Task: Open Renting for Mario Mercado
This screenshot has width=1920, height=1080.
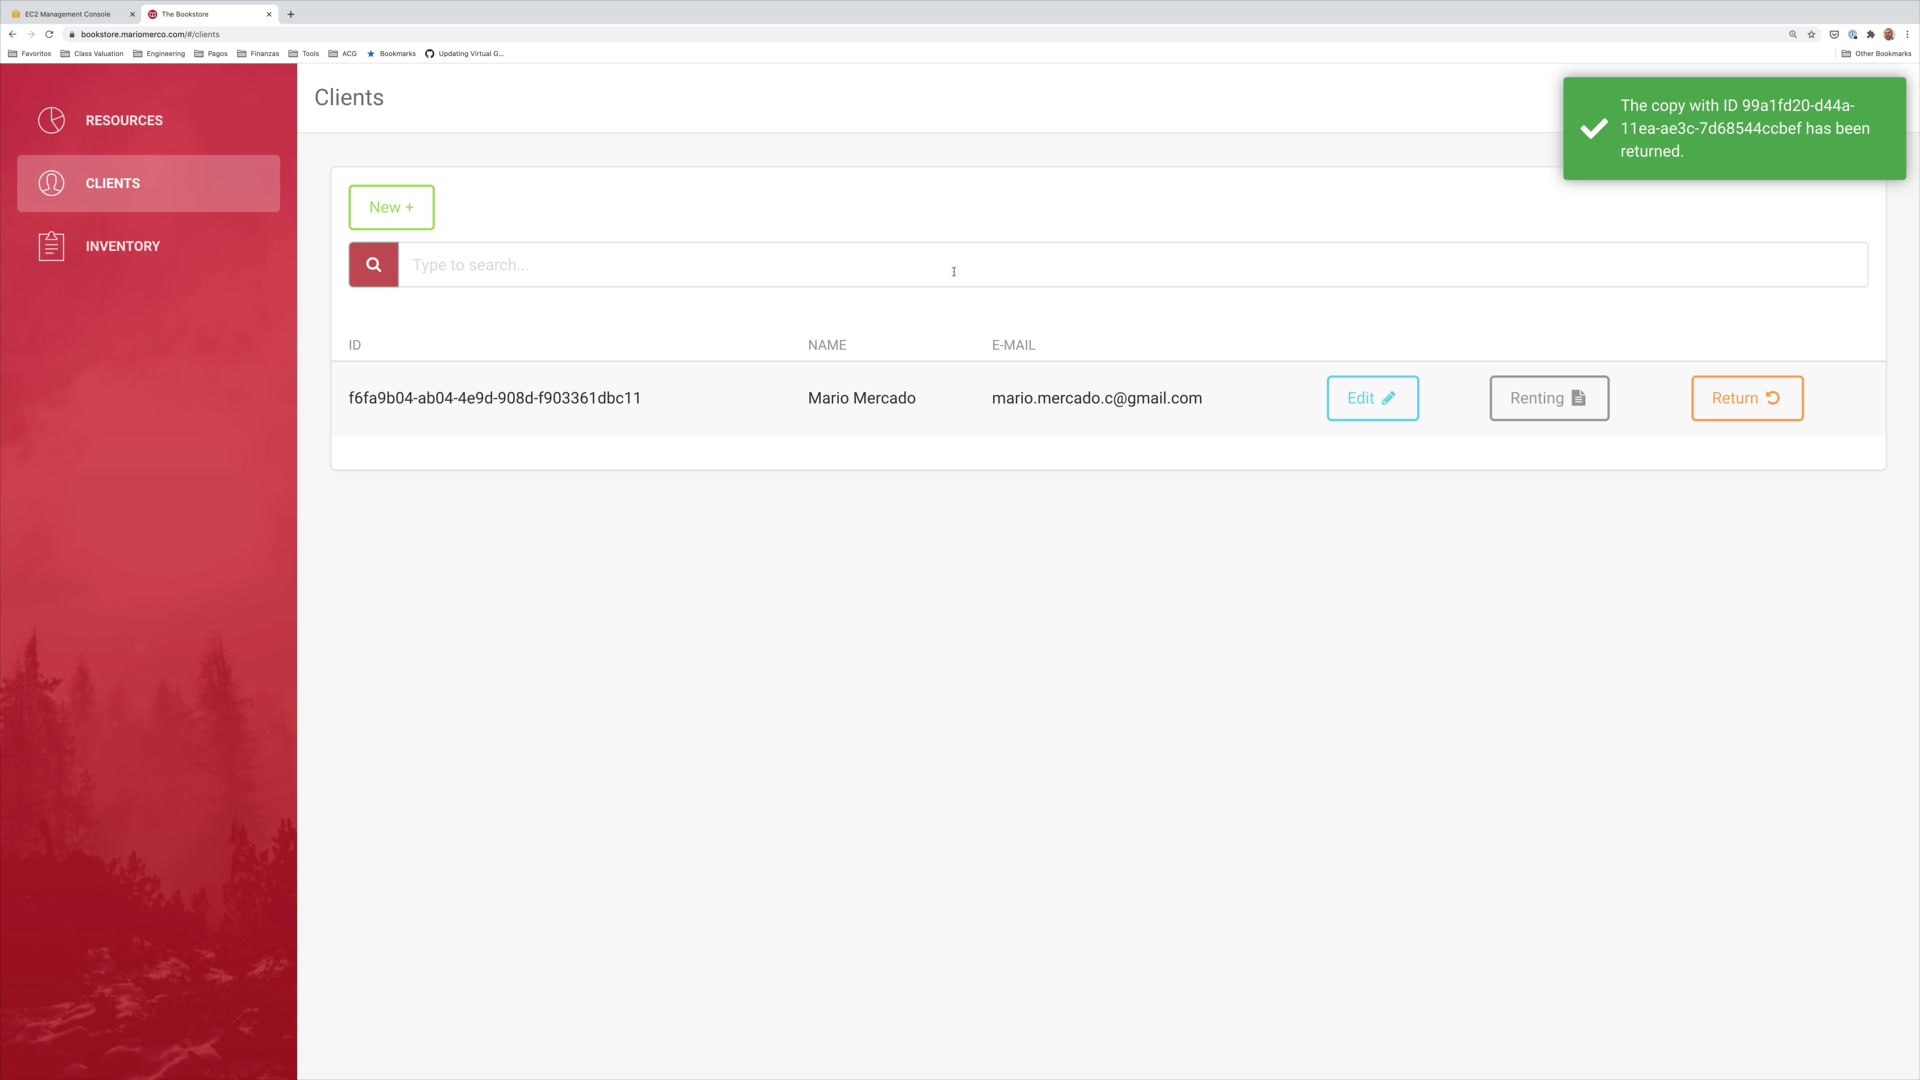Action: click(x=1548, y=398)
